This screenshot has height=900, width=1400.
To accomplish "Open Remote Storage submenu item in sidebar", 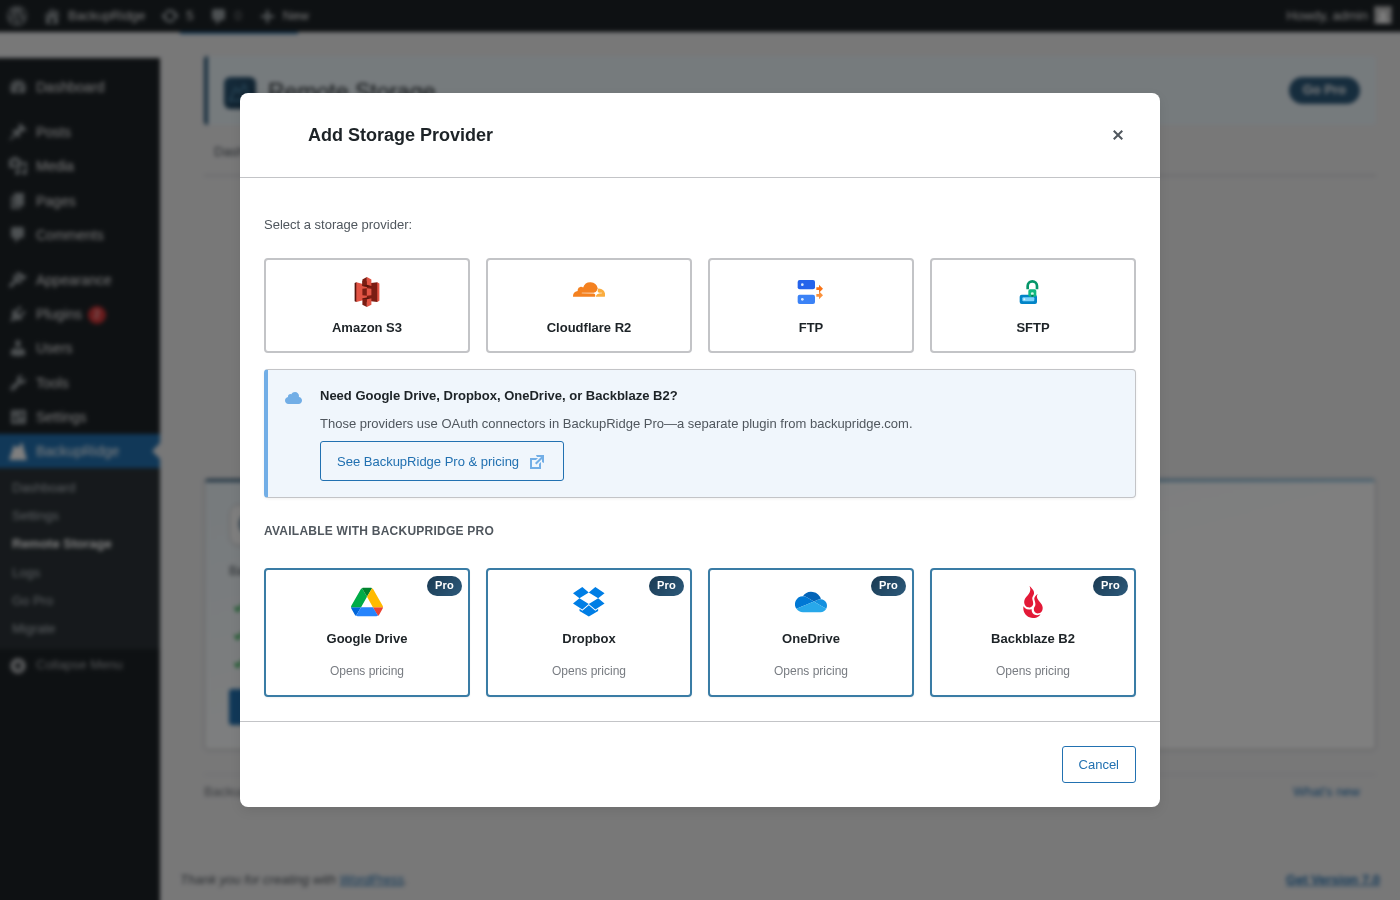I will 62,544.
